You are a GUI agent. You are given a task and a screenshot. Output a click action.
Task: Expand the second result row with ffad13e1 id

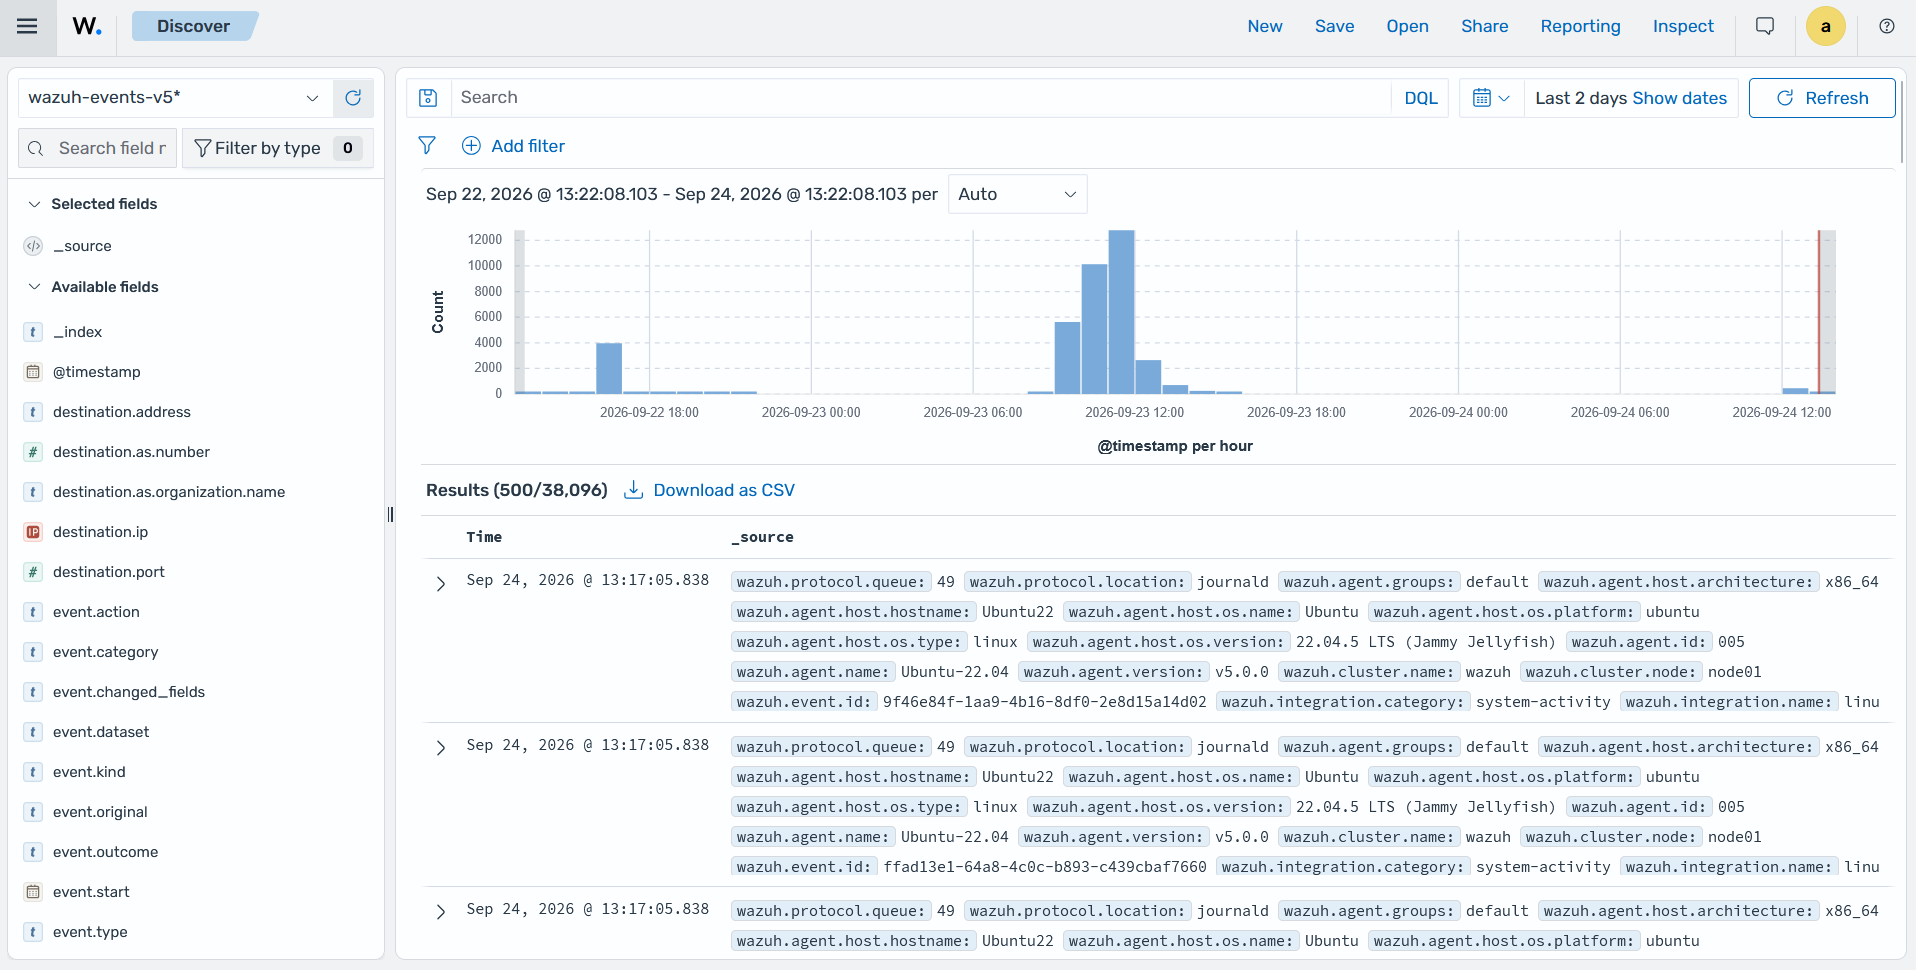(441, 748)
